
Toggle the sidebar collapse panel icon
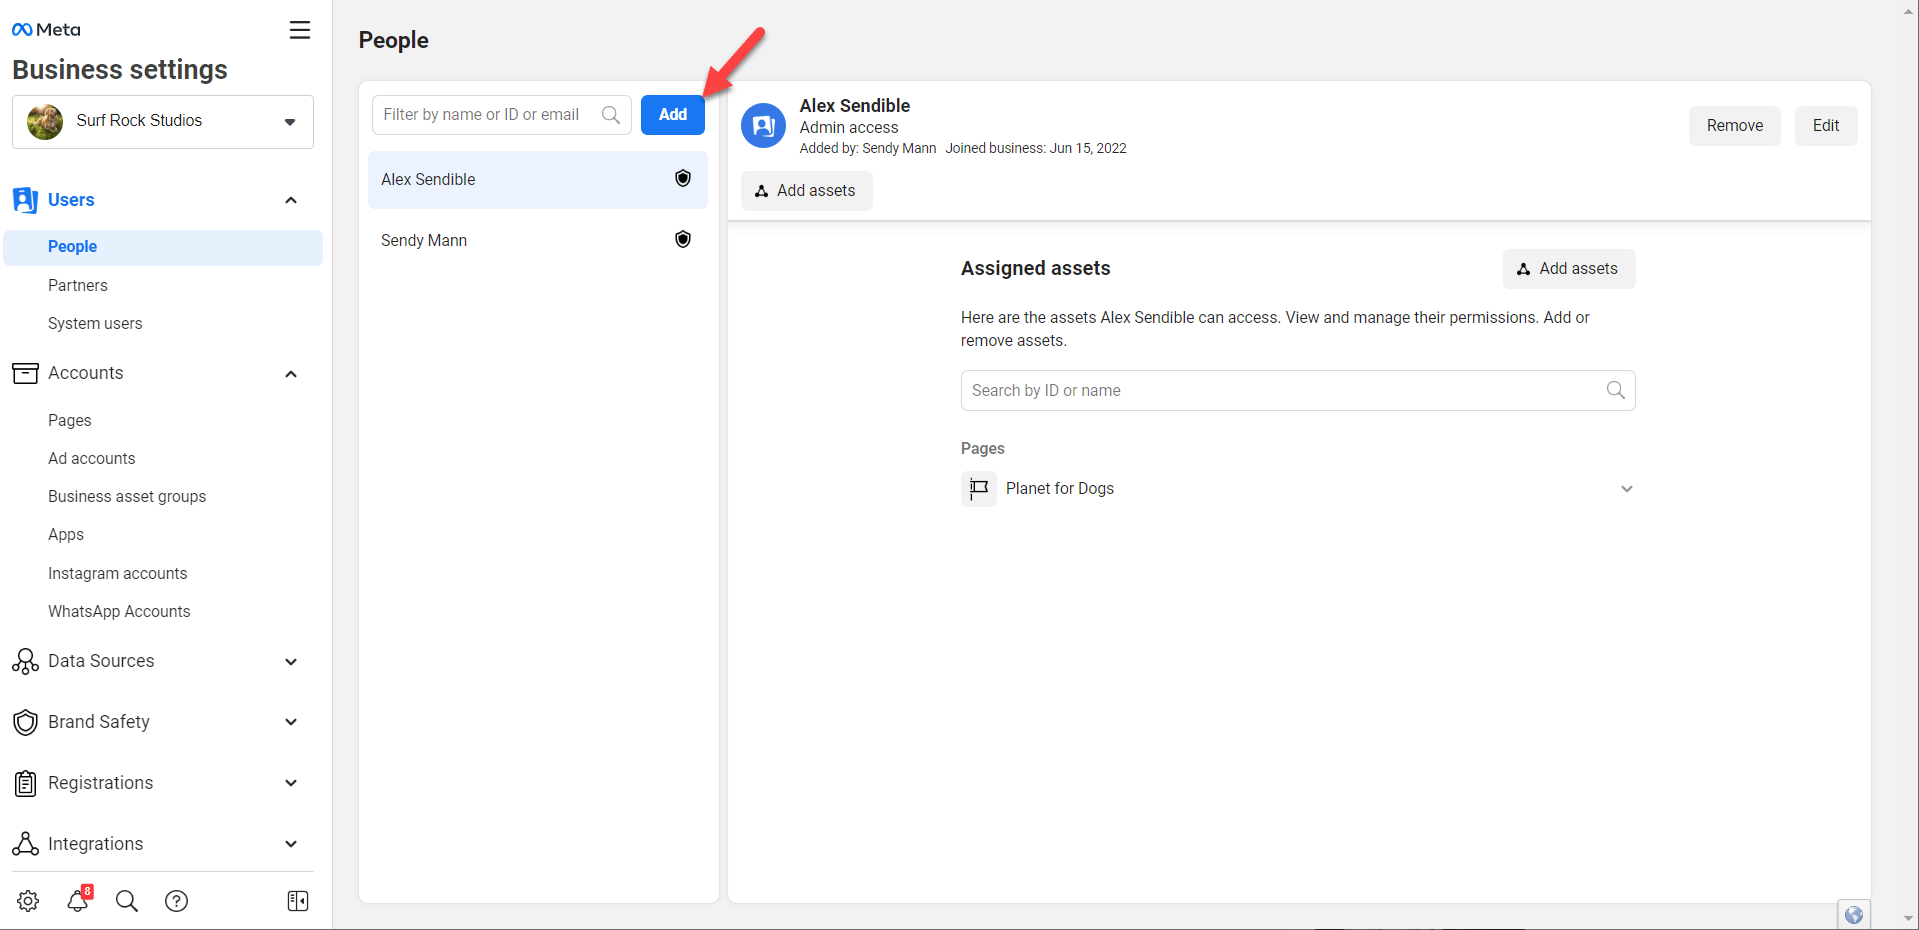298,901
